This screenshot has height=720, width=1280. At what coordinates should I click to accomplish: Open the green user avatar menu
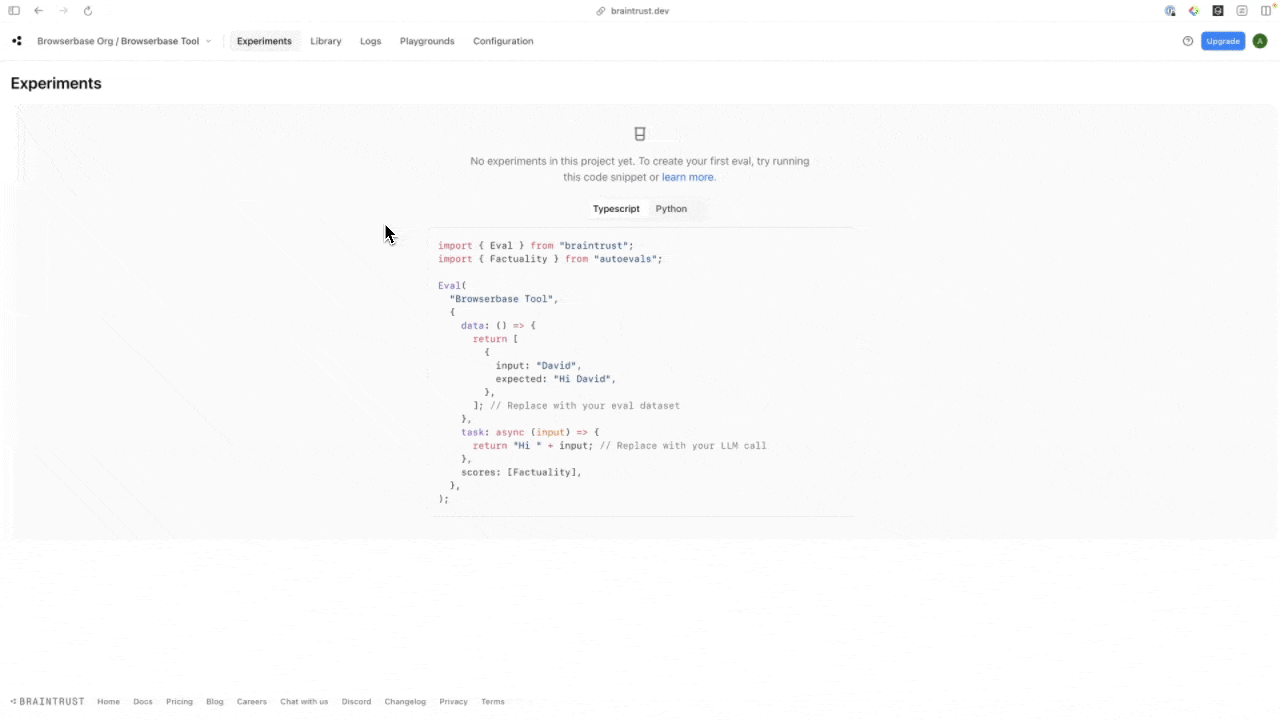tap(1260, 41)
